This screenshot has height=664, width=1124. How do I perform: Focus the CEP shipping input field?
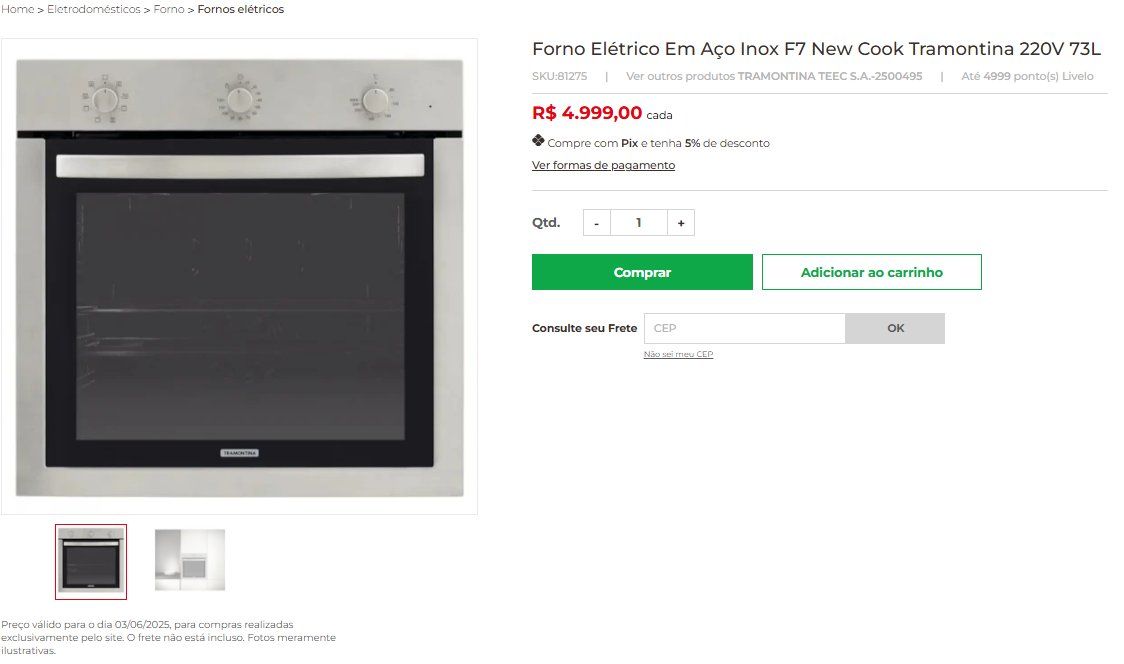click(745, 328)
